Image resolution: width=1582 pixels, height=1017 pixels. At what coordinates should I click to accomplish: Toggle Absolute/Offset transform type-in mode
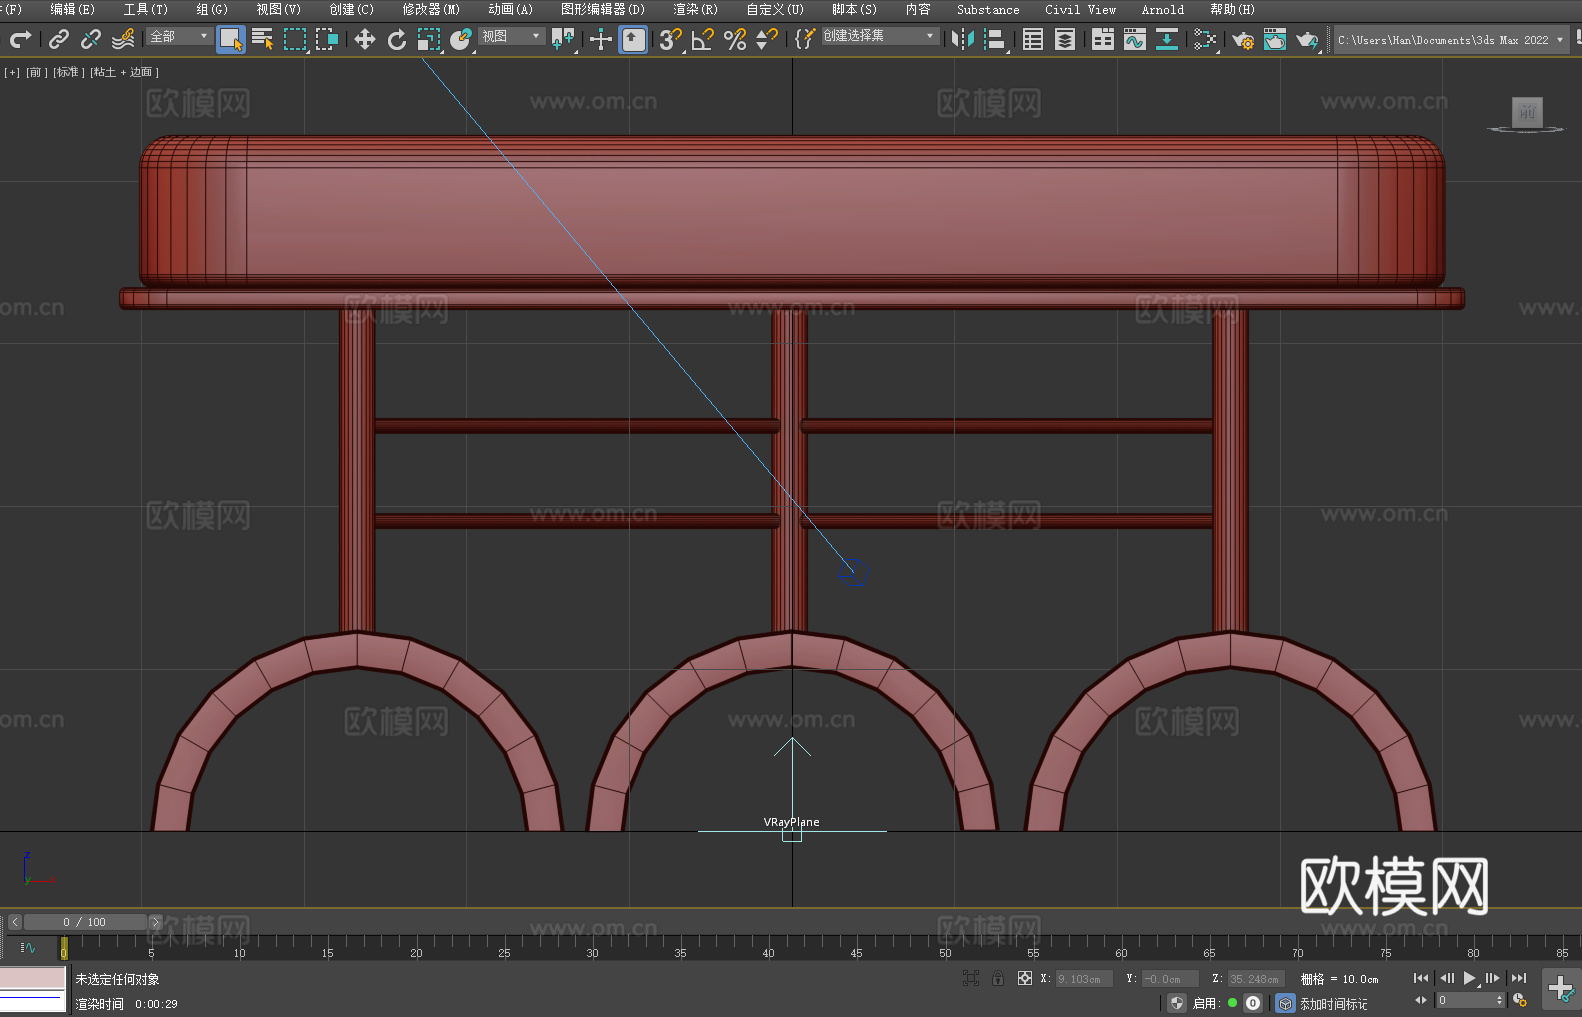tap(1025, 978)
